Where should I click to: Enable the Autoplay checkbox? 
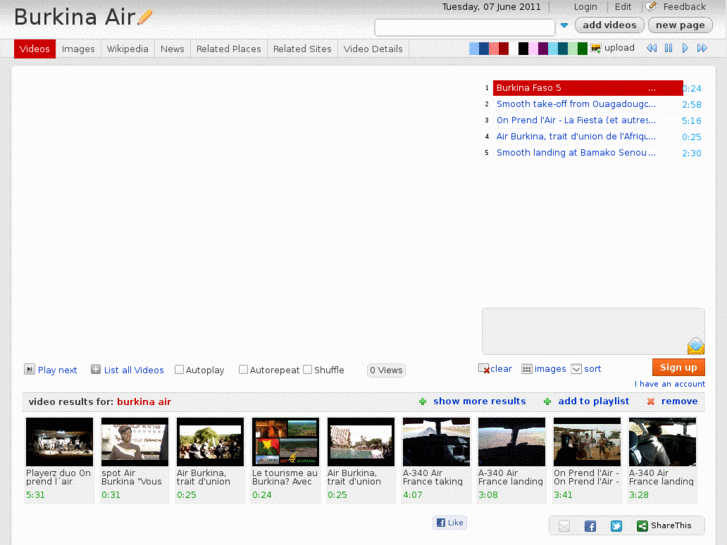click(x=179, y=370)
